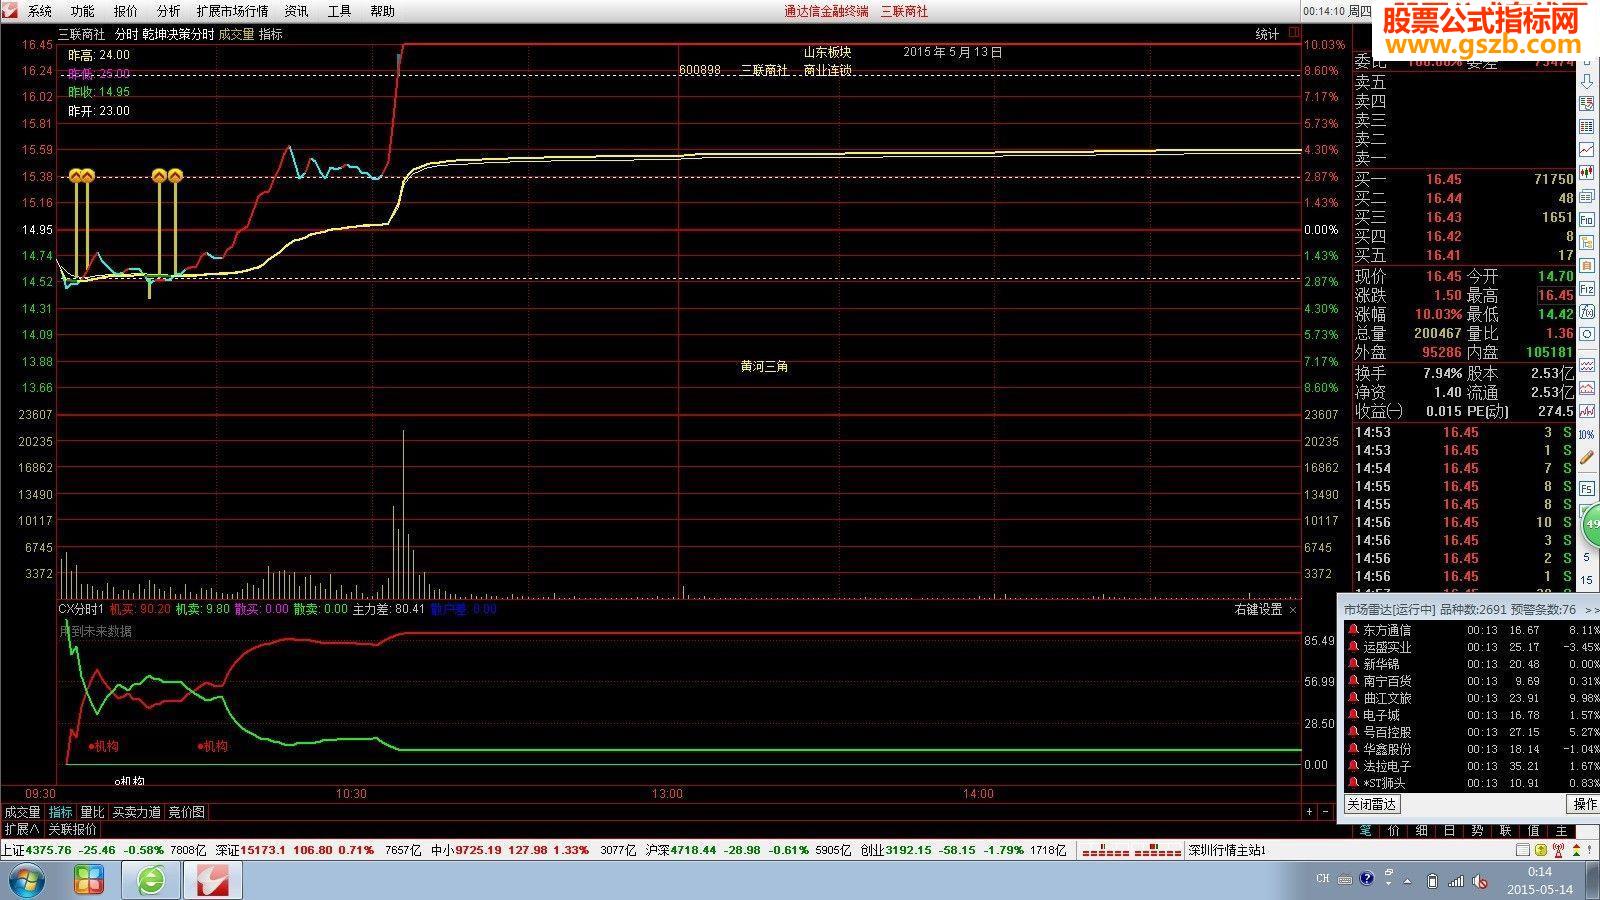Open the F10 company info icon

pyautogui.click(x=1587, y=219)
